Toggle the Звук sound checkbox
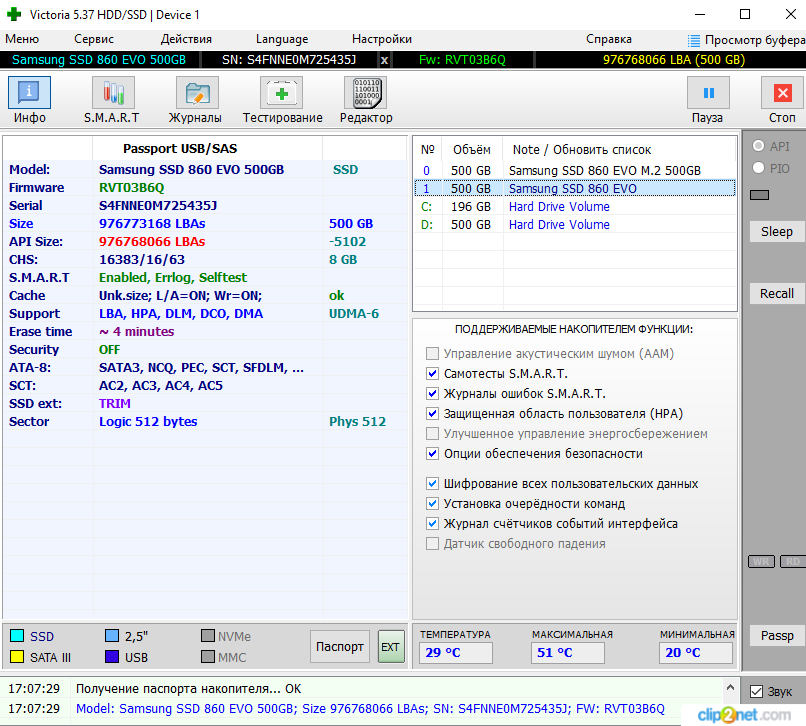Screen dimensions: 806x726 pyautogui.click(x=756, y=692)
